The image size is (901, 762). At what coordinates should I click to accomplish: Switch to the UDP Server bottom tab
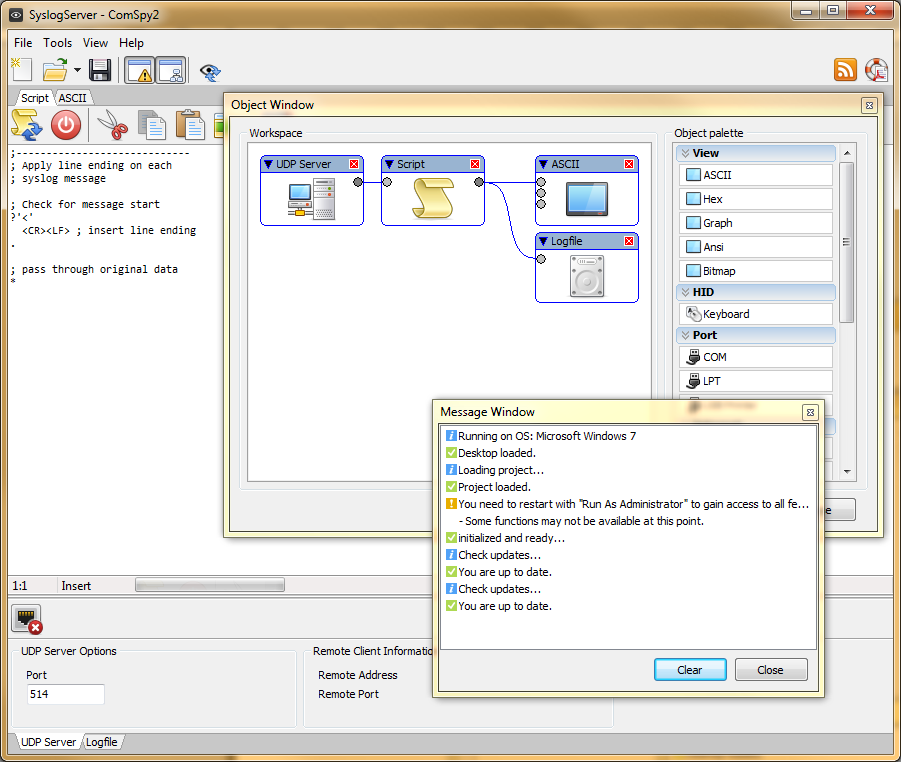pos(48,742)
